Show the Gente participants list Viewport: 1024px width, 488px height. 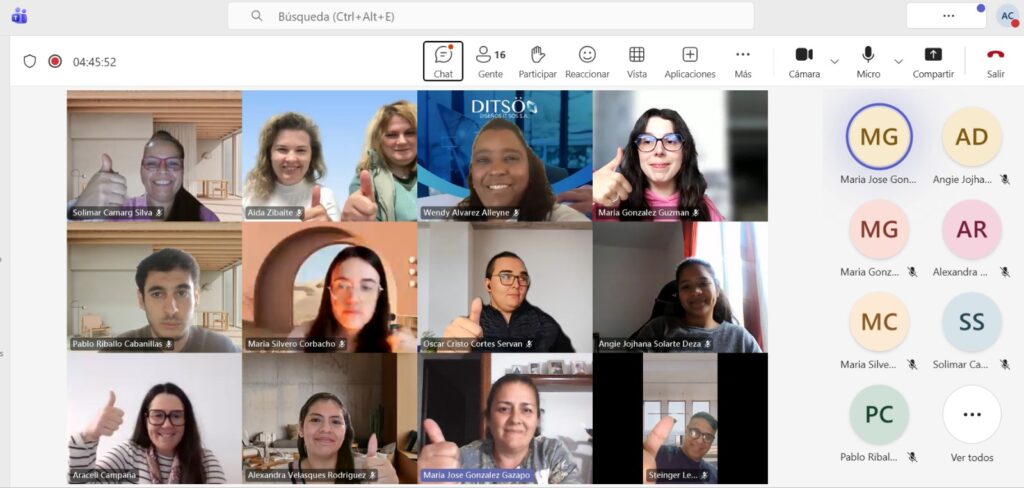click(x=490, y=61)
